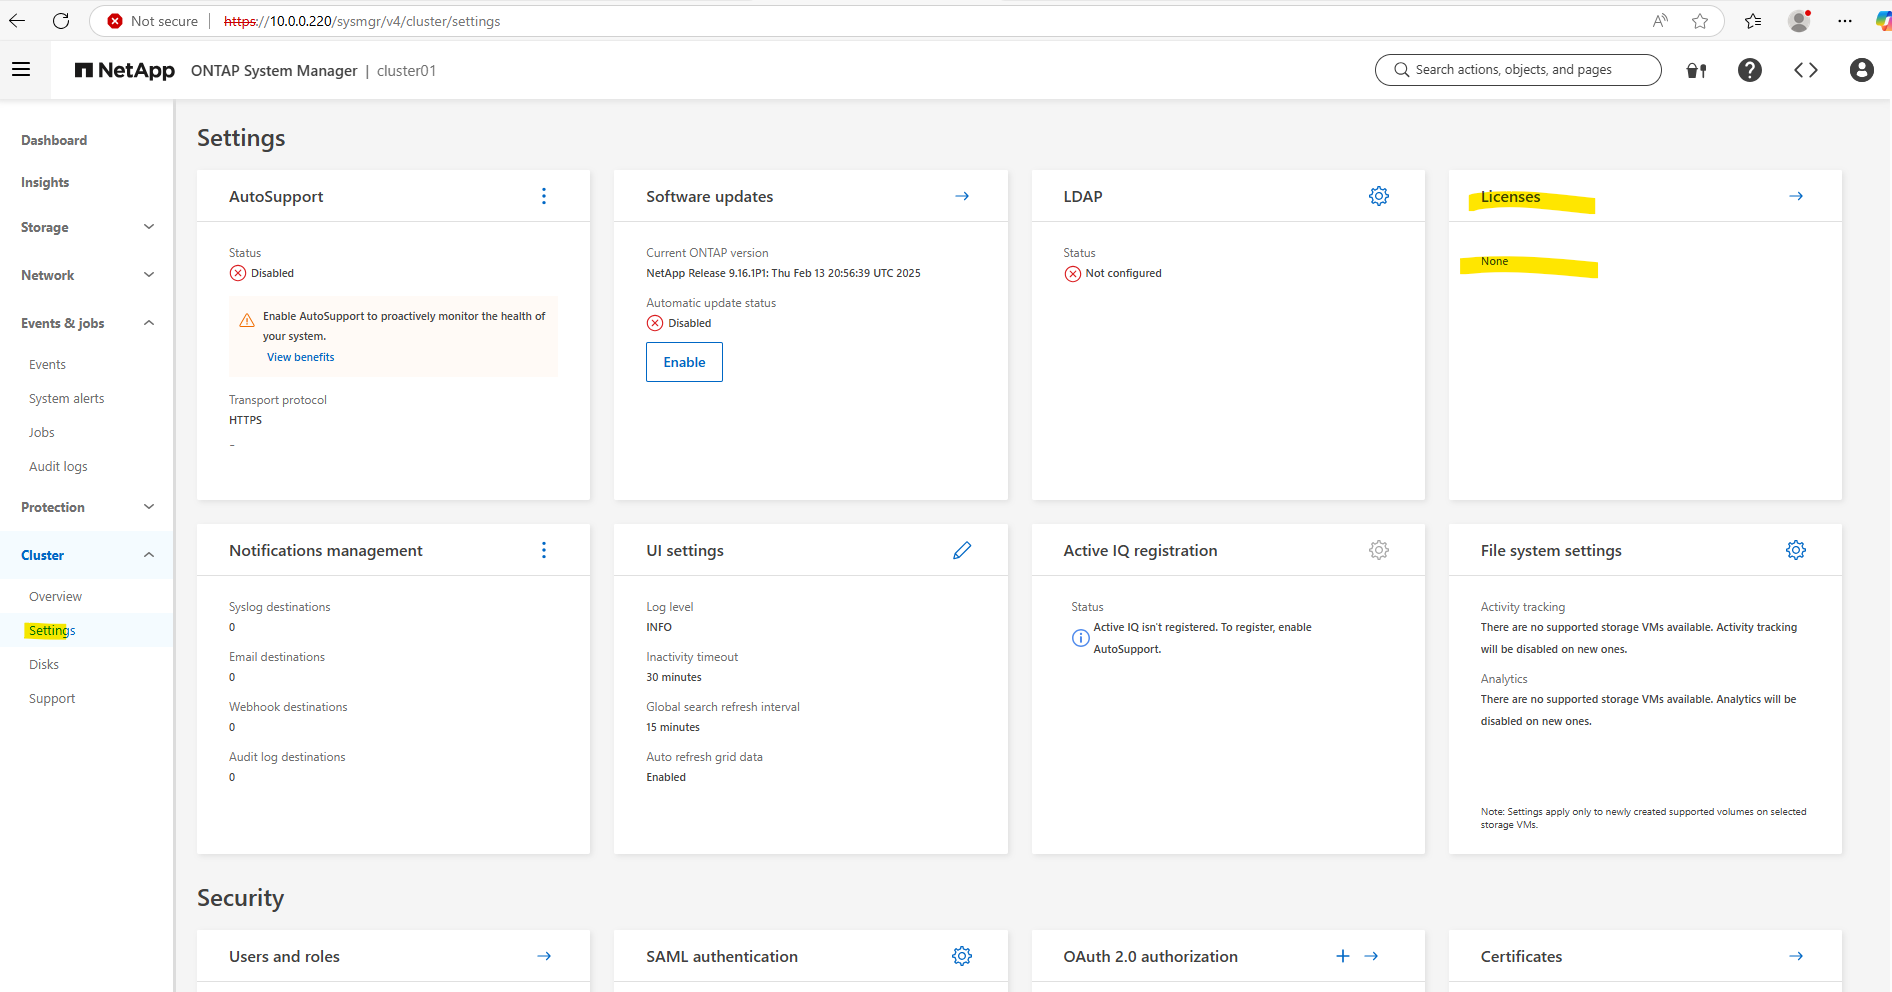Open AutoSupport more options menu
This screenshot has height=992, width=1892.
click(x=544, y=196)
